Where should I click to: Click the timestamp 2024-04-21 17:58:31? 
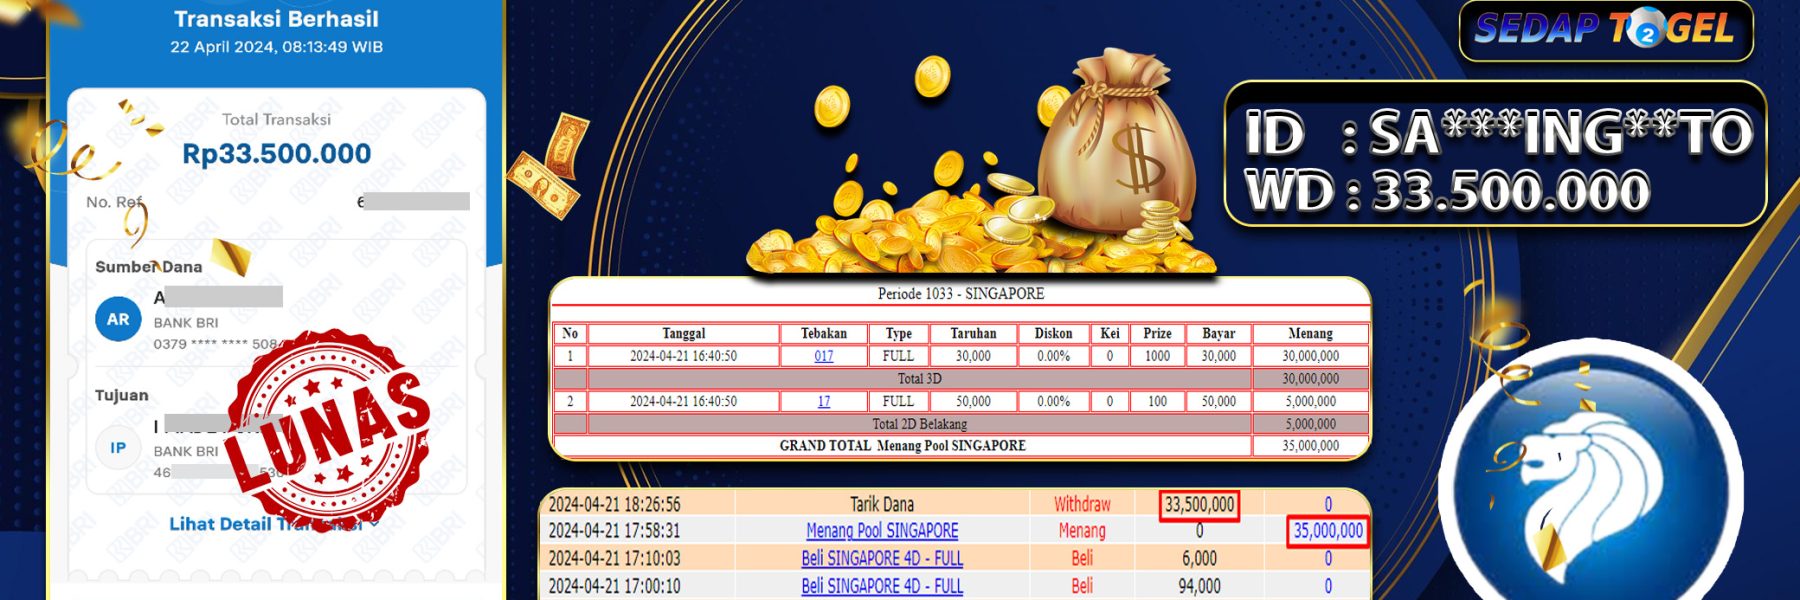click(x=614, y=531)
